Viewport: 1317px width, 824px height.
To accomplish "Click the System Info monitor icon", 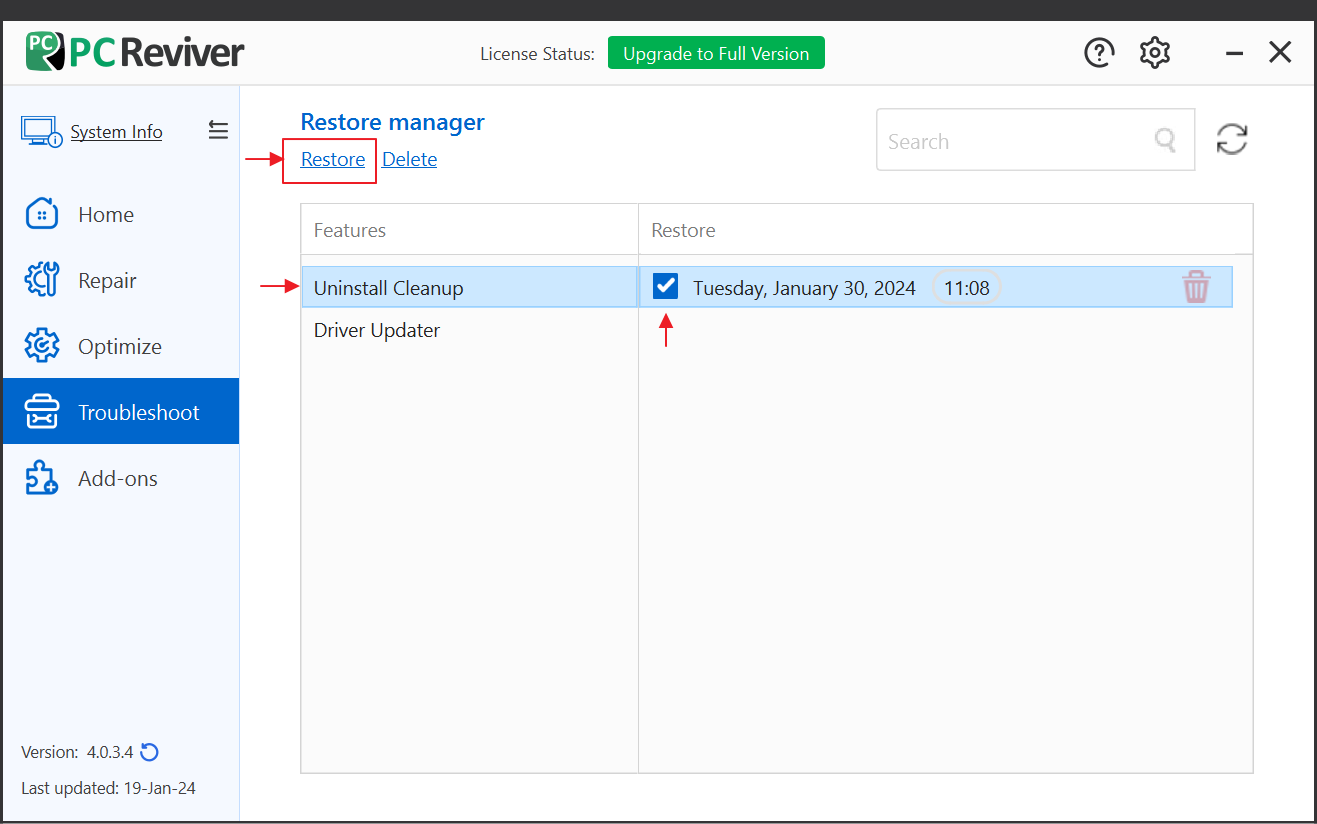I will (x=41, y=132).
